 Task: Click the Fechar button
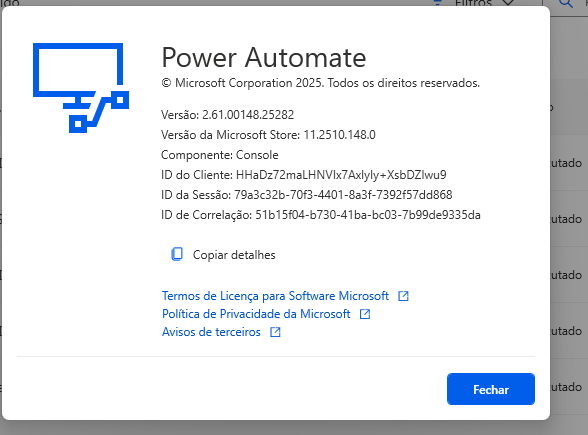pos(490,389)
